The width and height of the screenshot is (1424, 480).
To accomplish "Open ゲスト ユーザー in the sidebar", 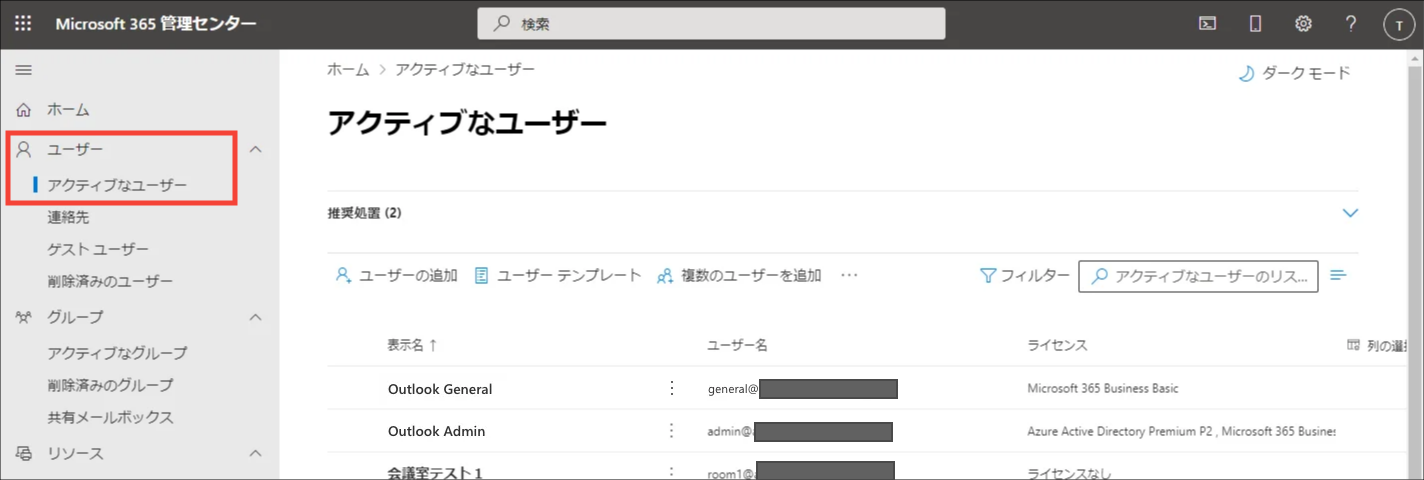I will 98,249.
